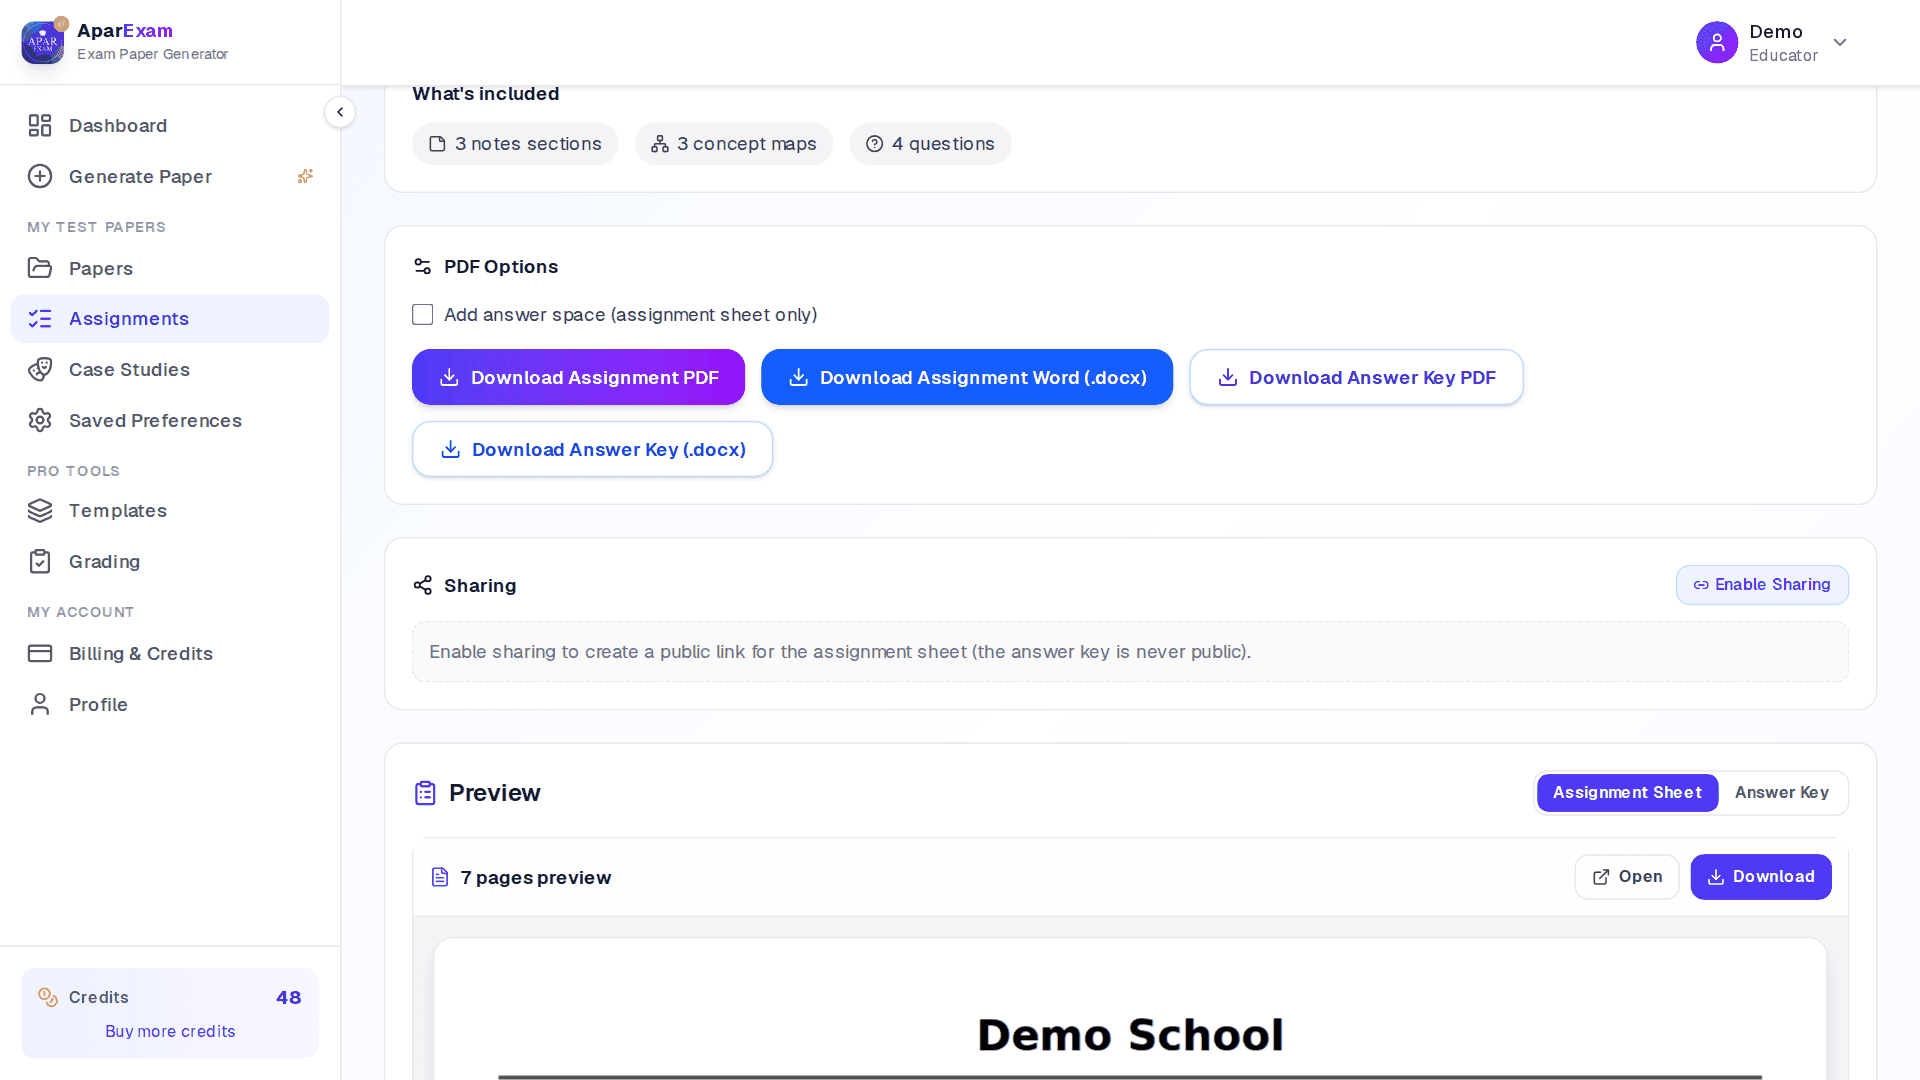This screenshot has width=1920, height=1080.
Task: Open the Papers folder icon
Action: tap(40, 268)
